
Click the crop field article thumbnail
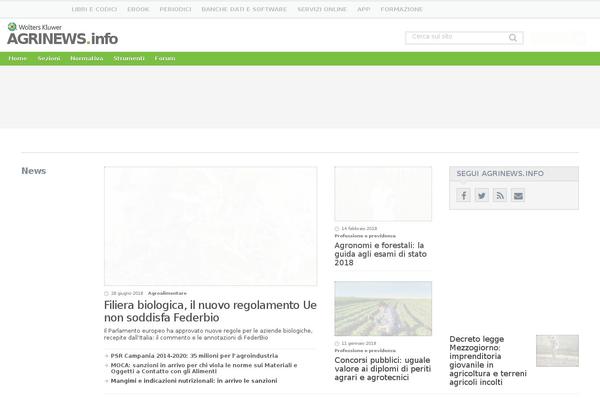[383, 309]
